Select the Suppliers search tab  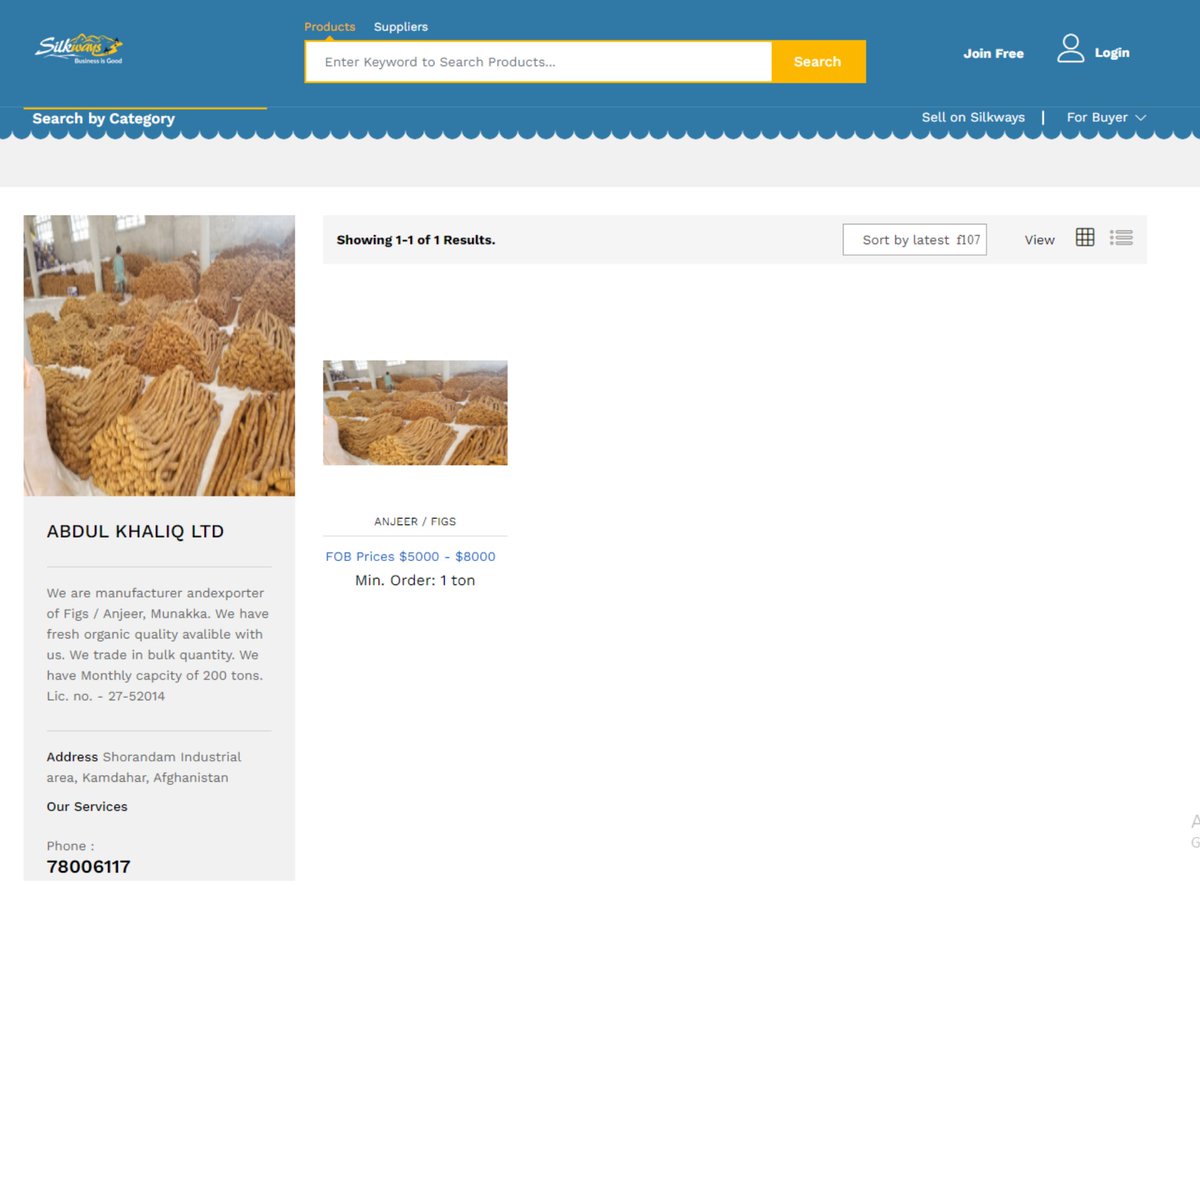pyautogui.click(x=401, y=27)
